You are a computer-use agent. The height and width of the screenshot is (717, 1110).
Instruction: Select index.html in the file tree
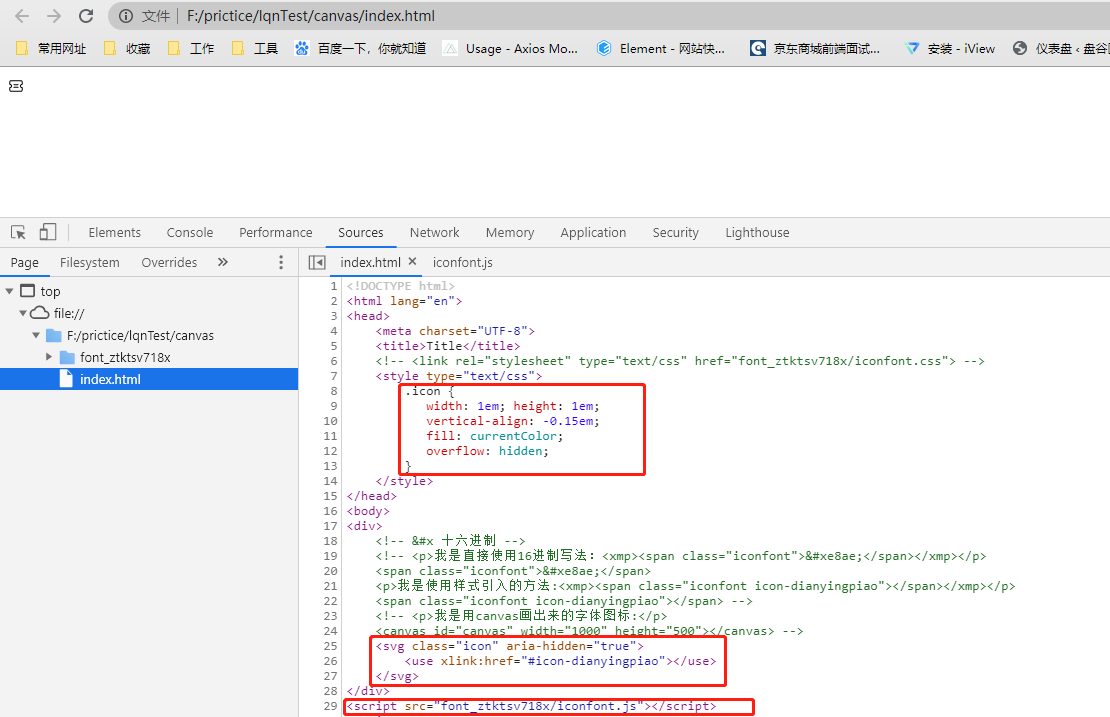coord(149,379)
